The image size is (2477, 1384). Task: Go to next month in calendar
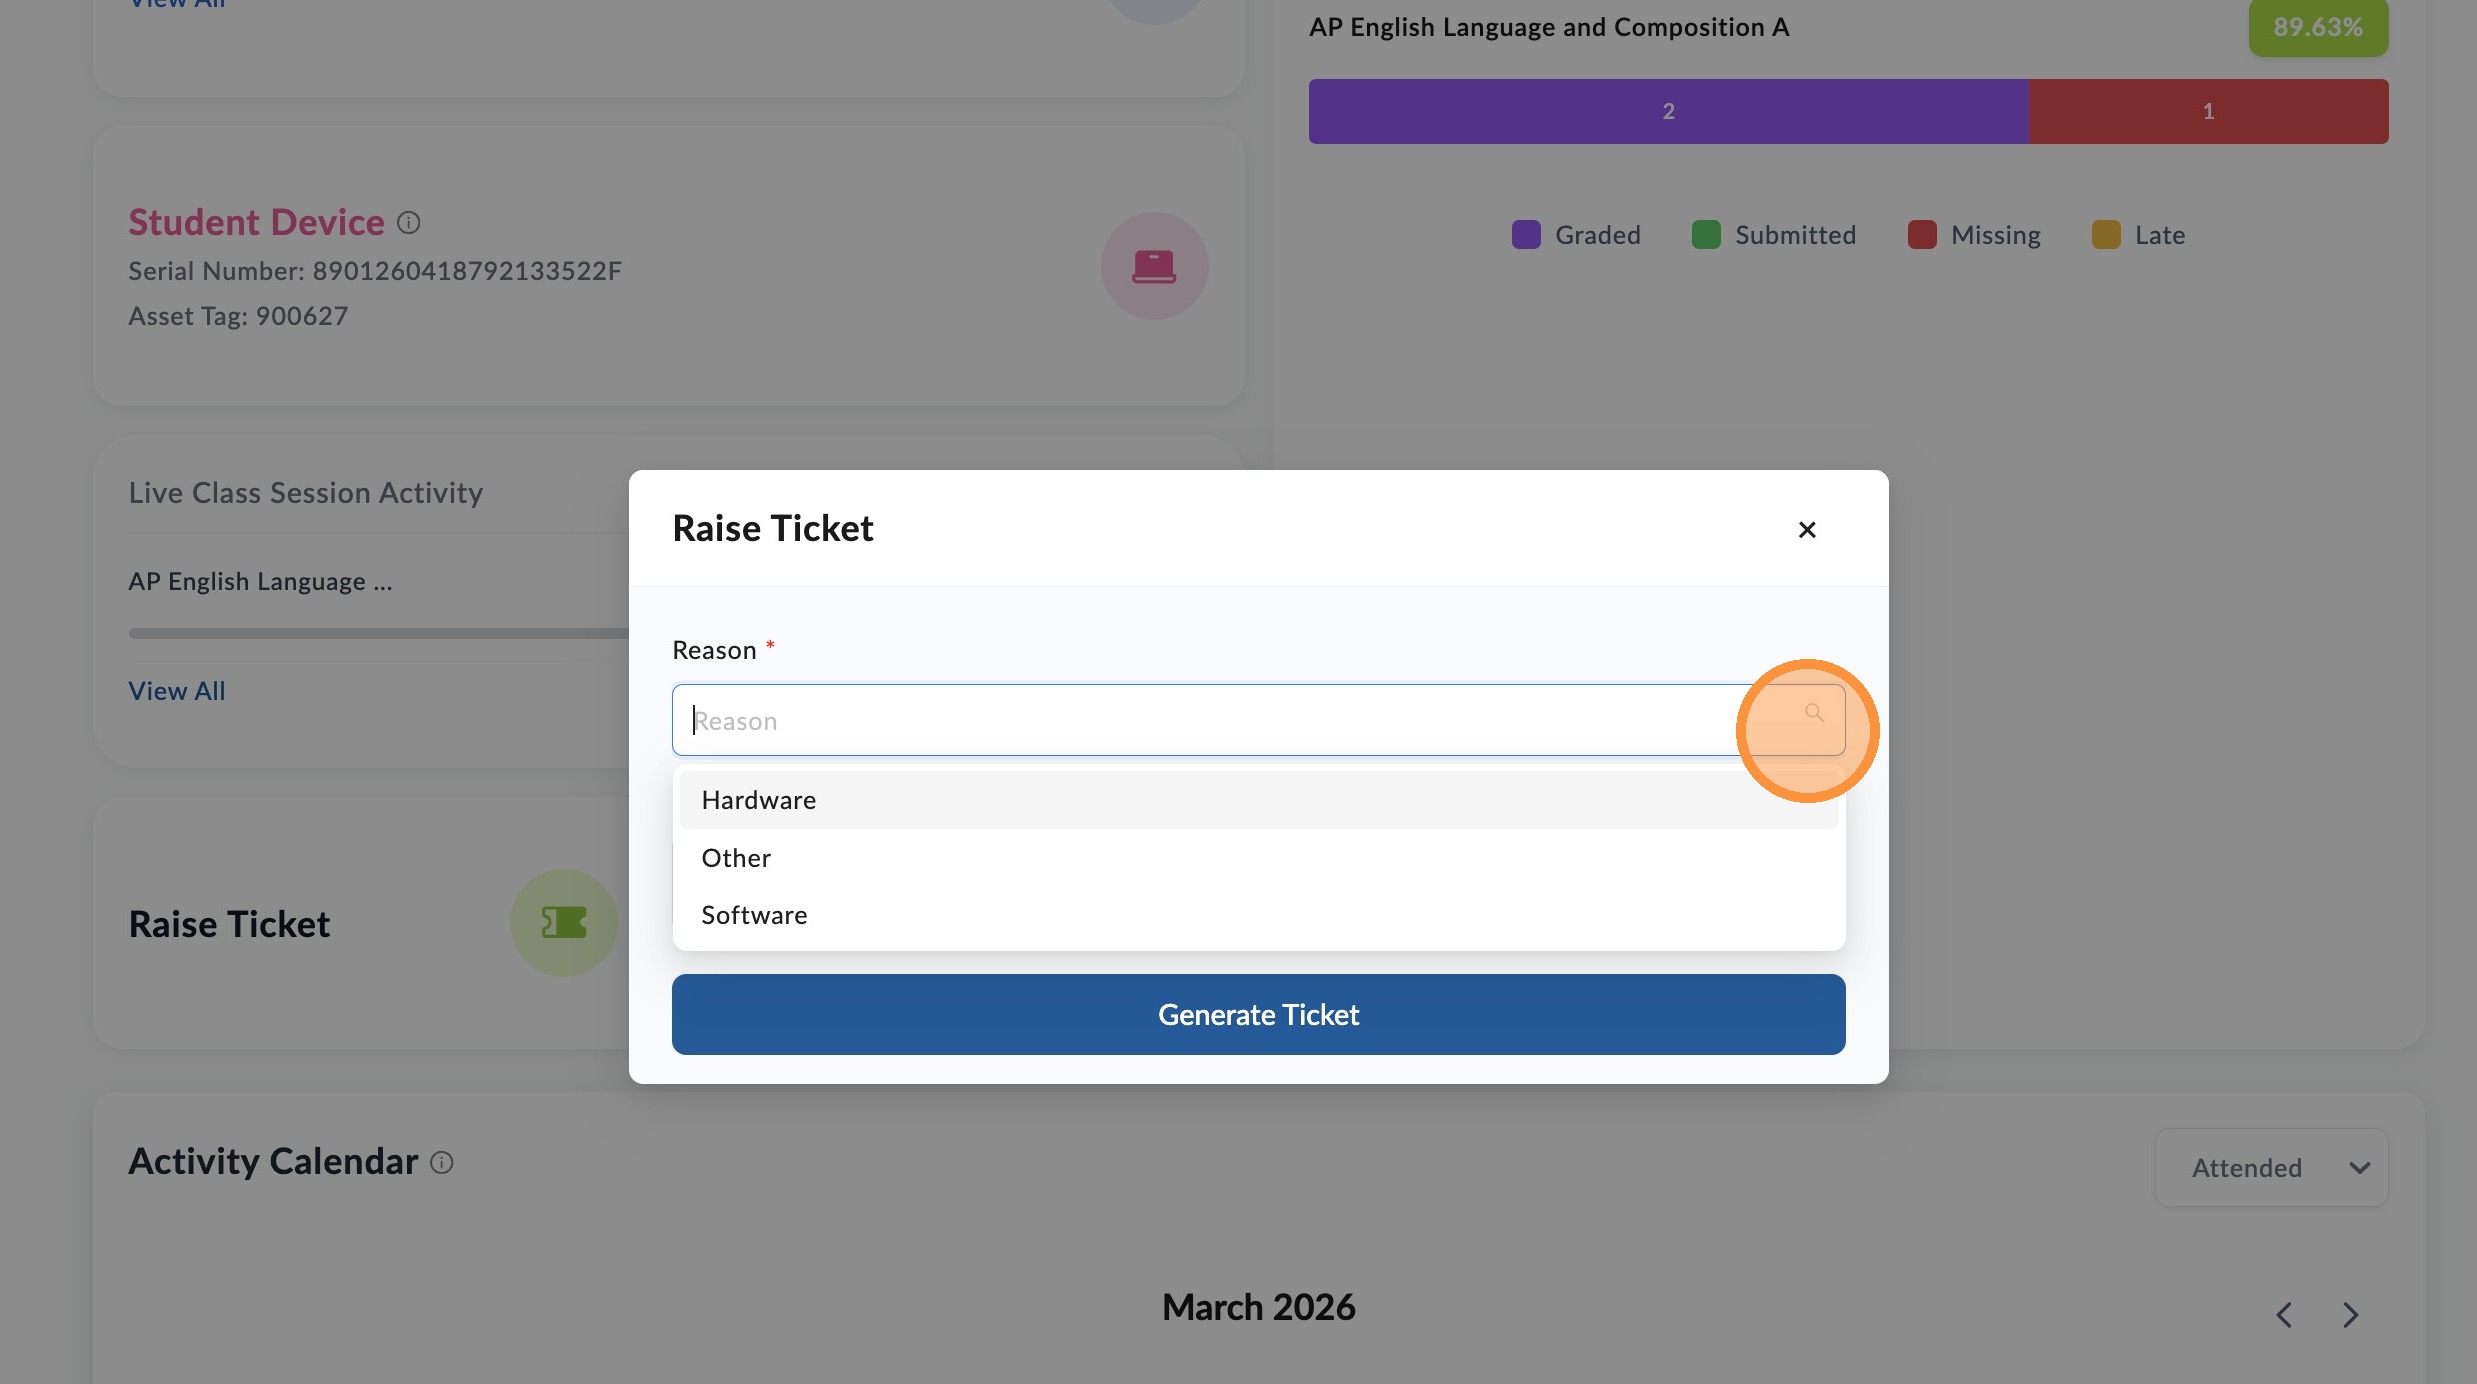point(2350,1315)
